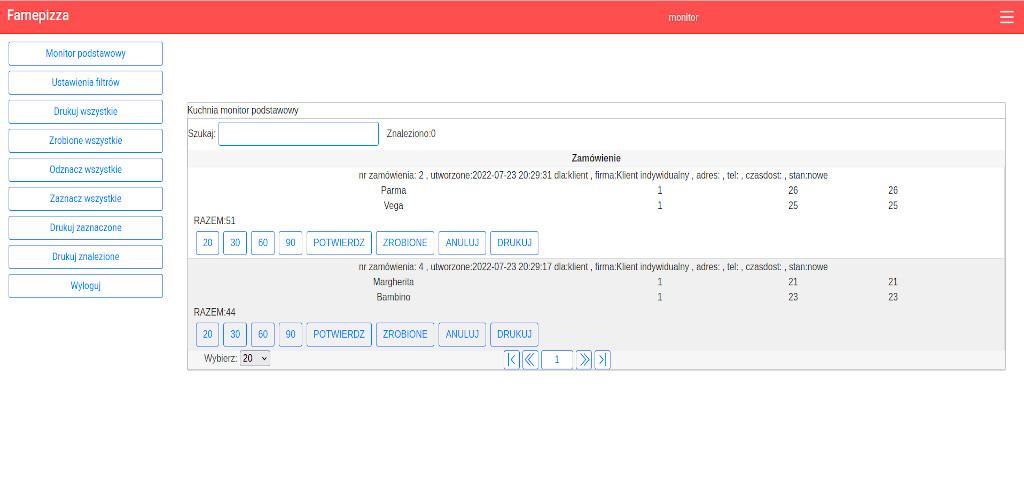Image resolution: width=1024 pixels, height=500 pixels.
Task: Open Monitor podstawowy in sidebar
Action: pyautogui.click(x=86, y=54)
